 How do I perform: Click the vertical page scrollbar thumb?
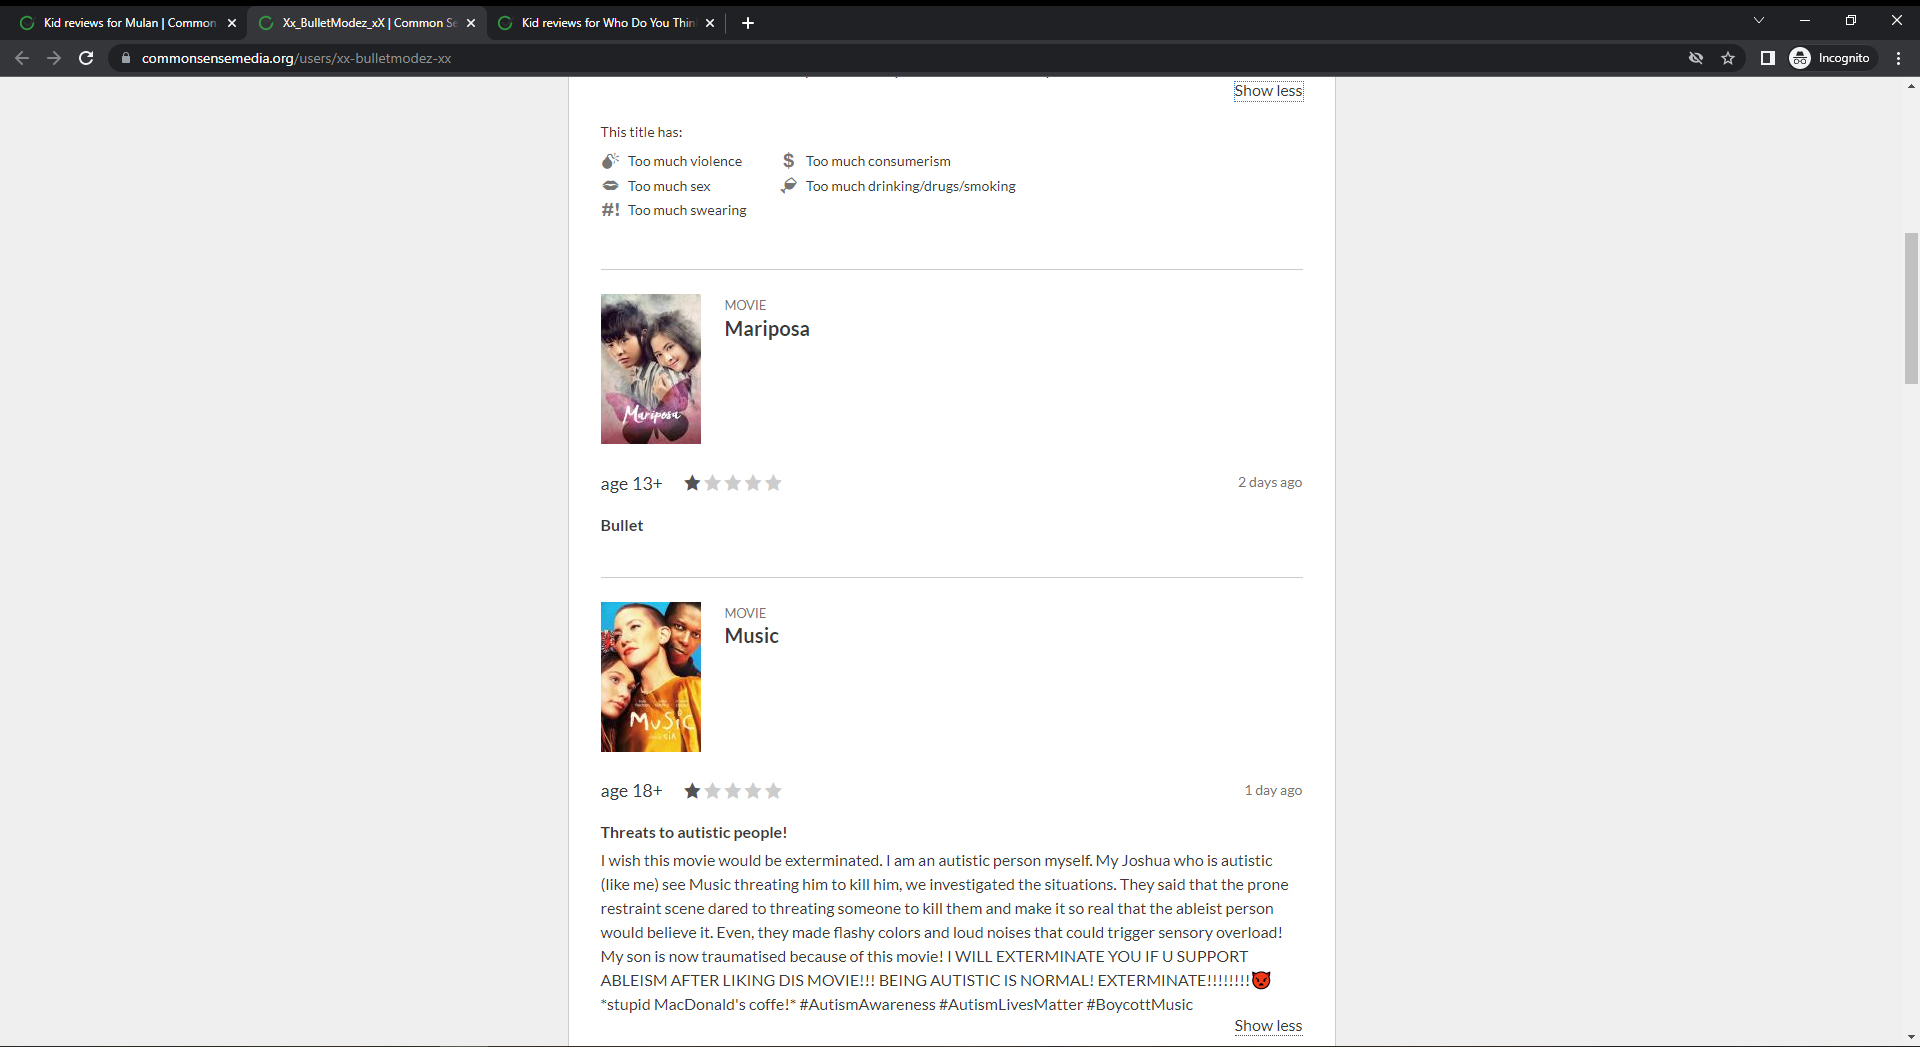(1911, 308)
